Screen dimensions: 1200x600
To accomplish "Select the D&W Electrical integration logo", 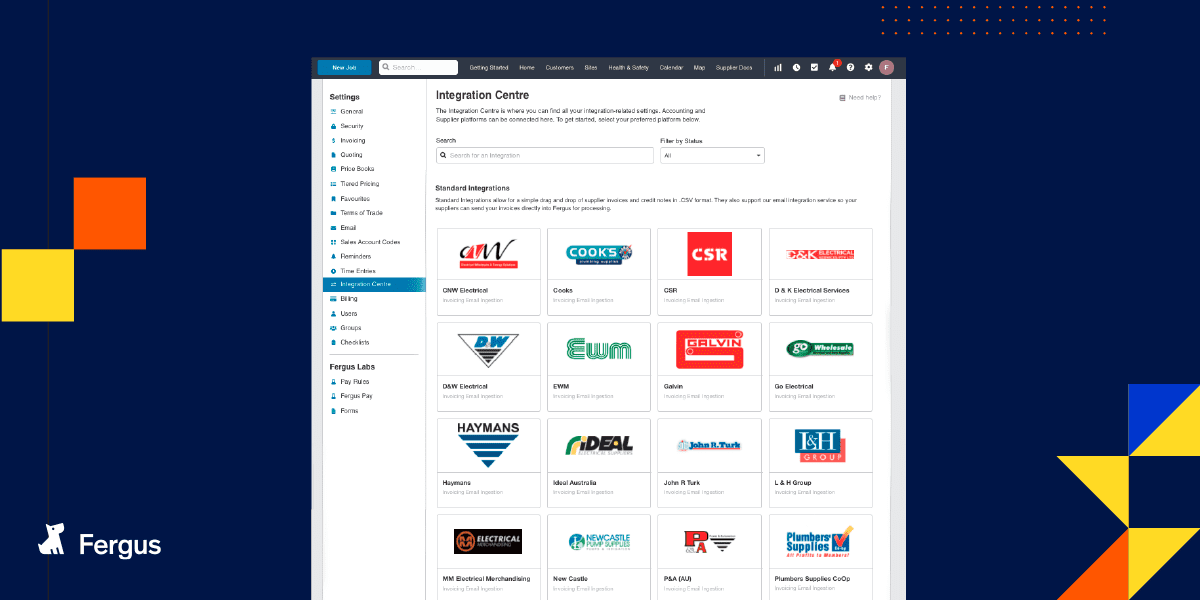I will [x=488, y=350].
